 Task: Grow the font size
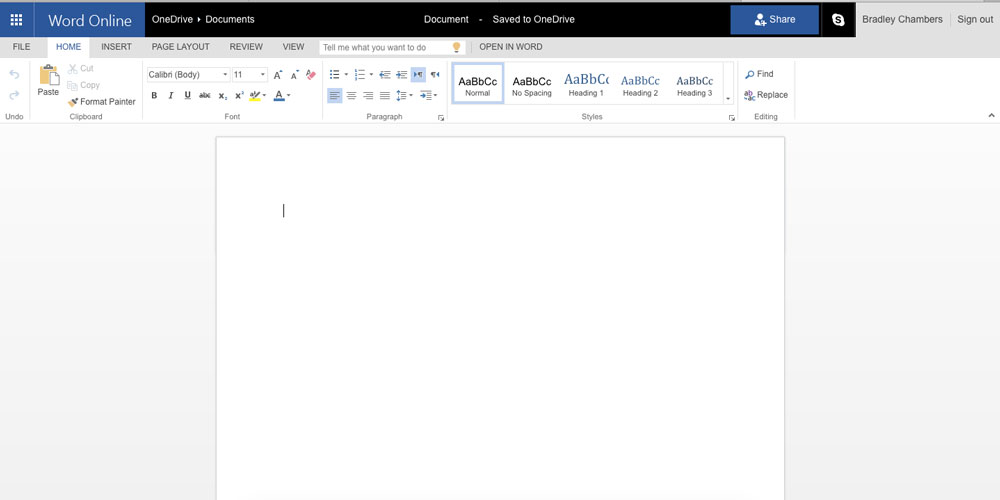point(278,75)
